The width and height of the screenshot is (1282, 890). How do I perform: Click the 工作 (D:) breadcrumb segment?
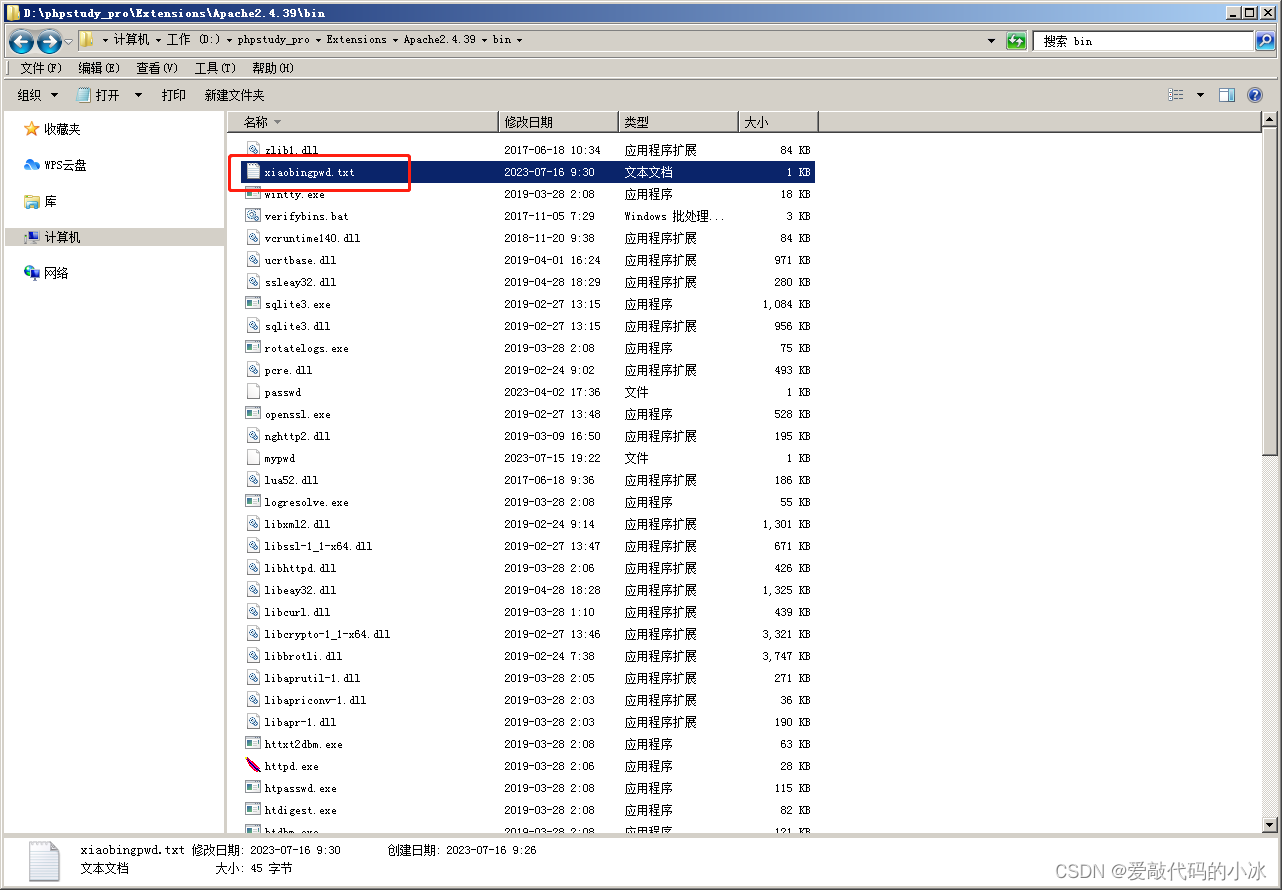click(193, 40)
